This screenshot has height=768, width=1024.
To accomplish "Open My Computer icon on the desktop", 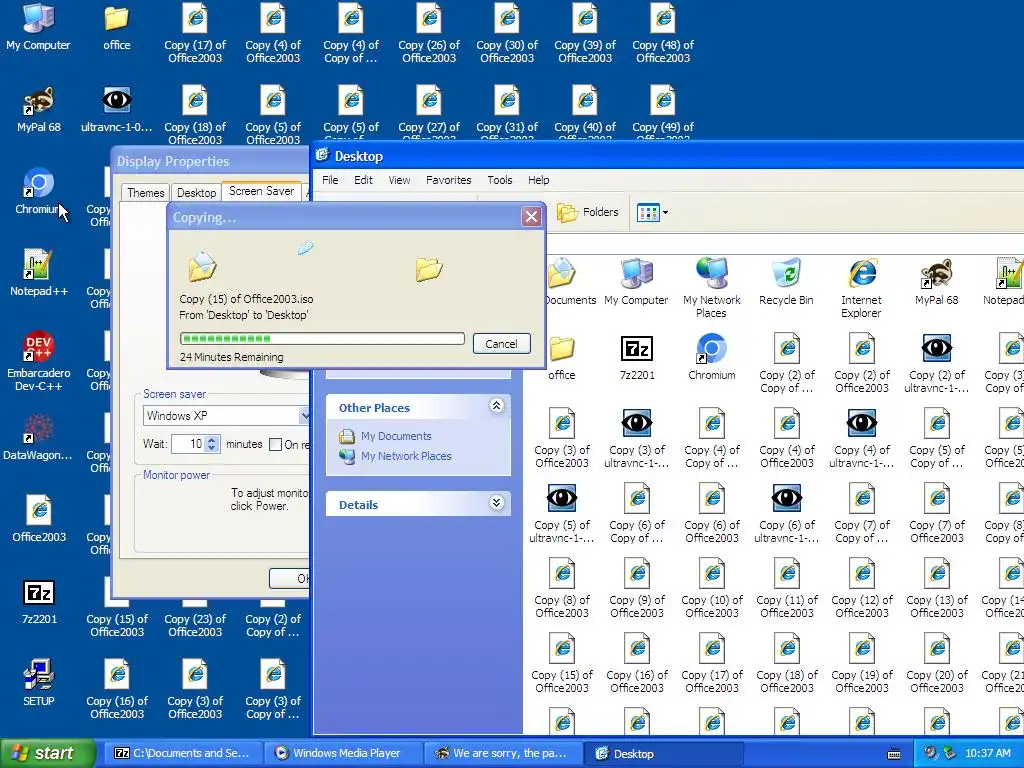I will point(38,27).
